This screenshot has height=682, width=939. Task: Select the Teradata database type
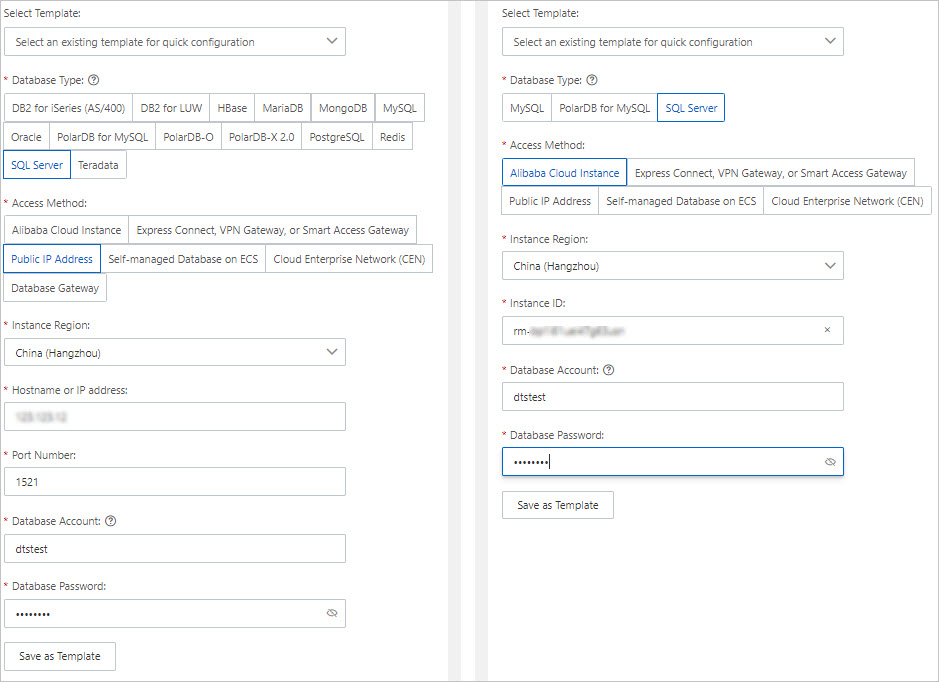pos(99,165)
